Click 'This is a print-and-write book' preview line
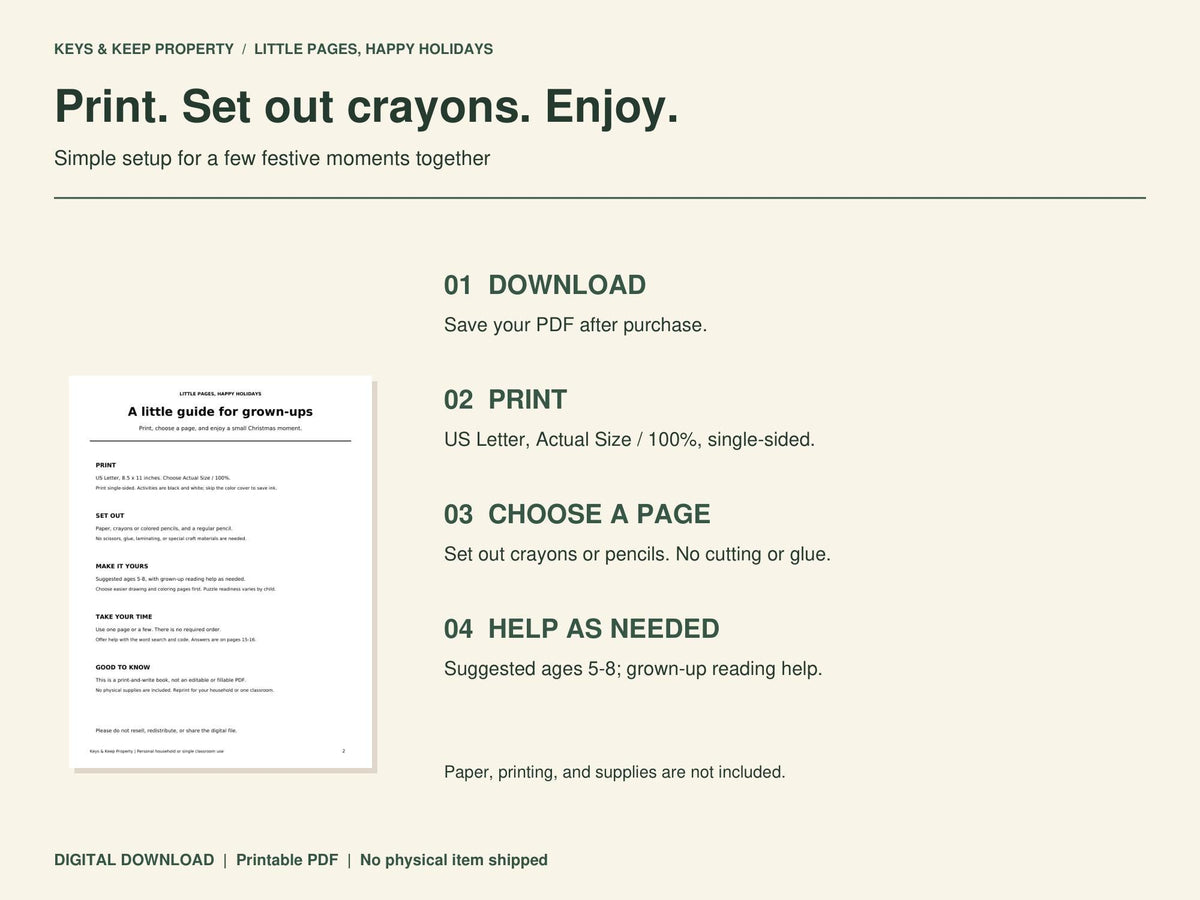This screenshot has height=900, width=1200. tap(170, 680)
